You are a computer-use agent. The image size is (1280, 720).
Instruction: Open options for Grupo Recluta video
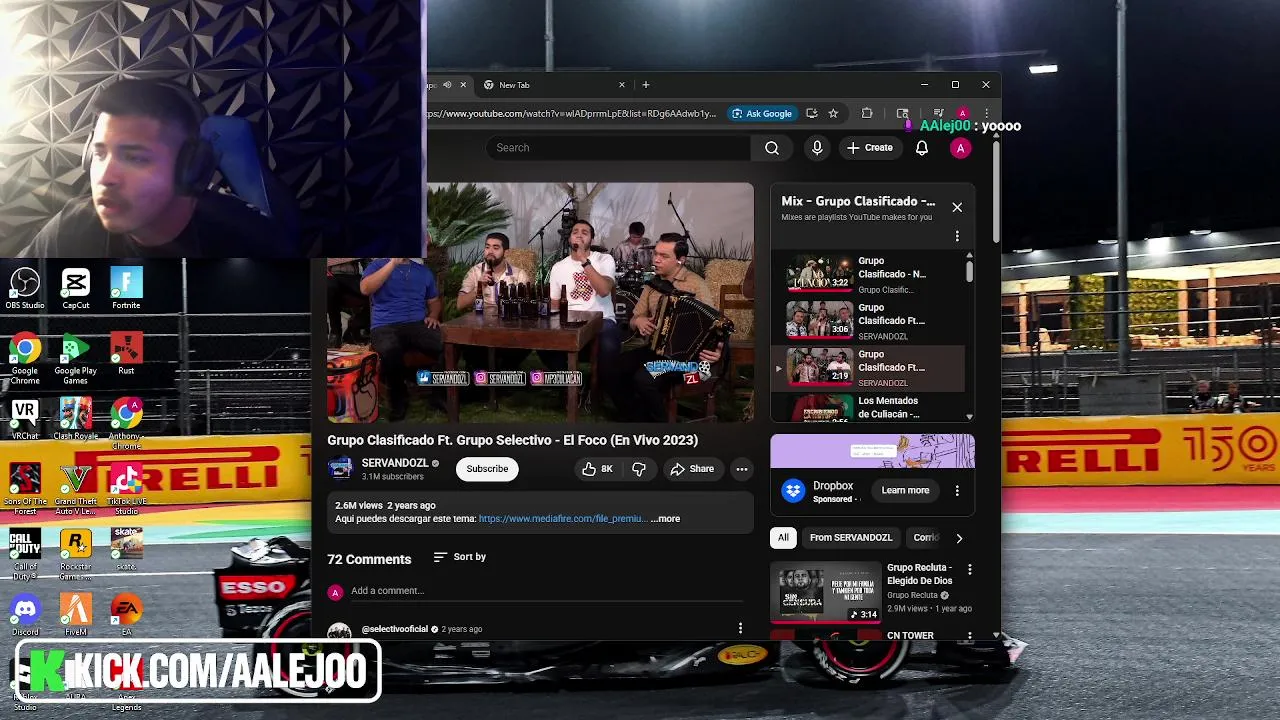pos(969,569)
